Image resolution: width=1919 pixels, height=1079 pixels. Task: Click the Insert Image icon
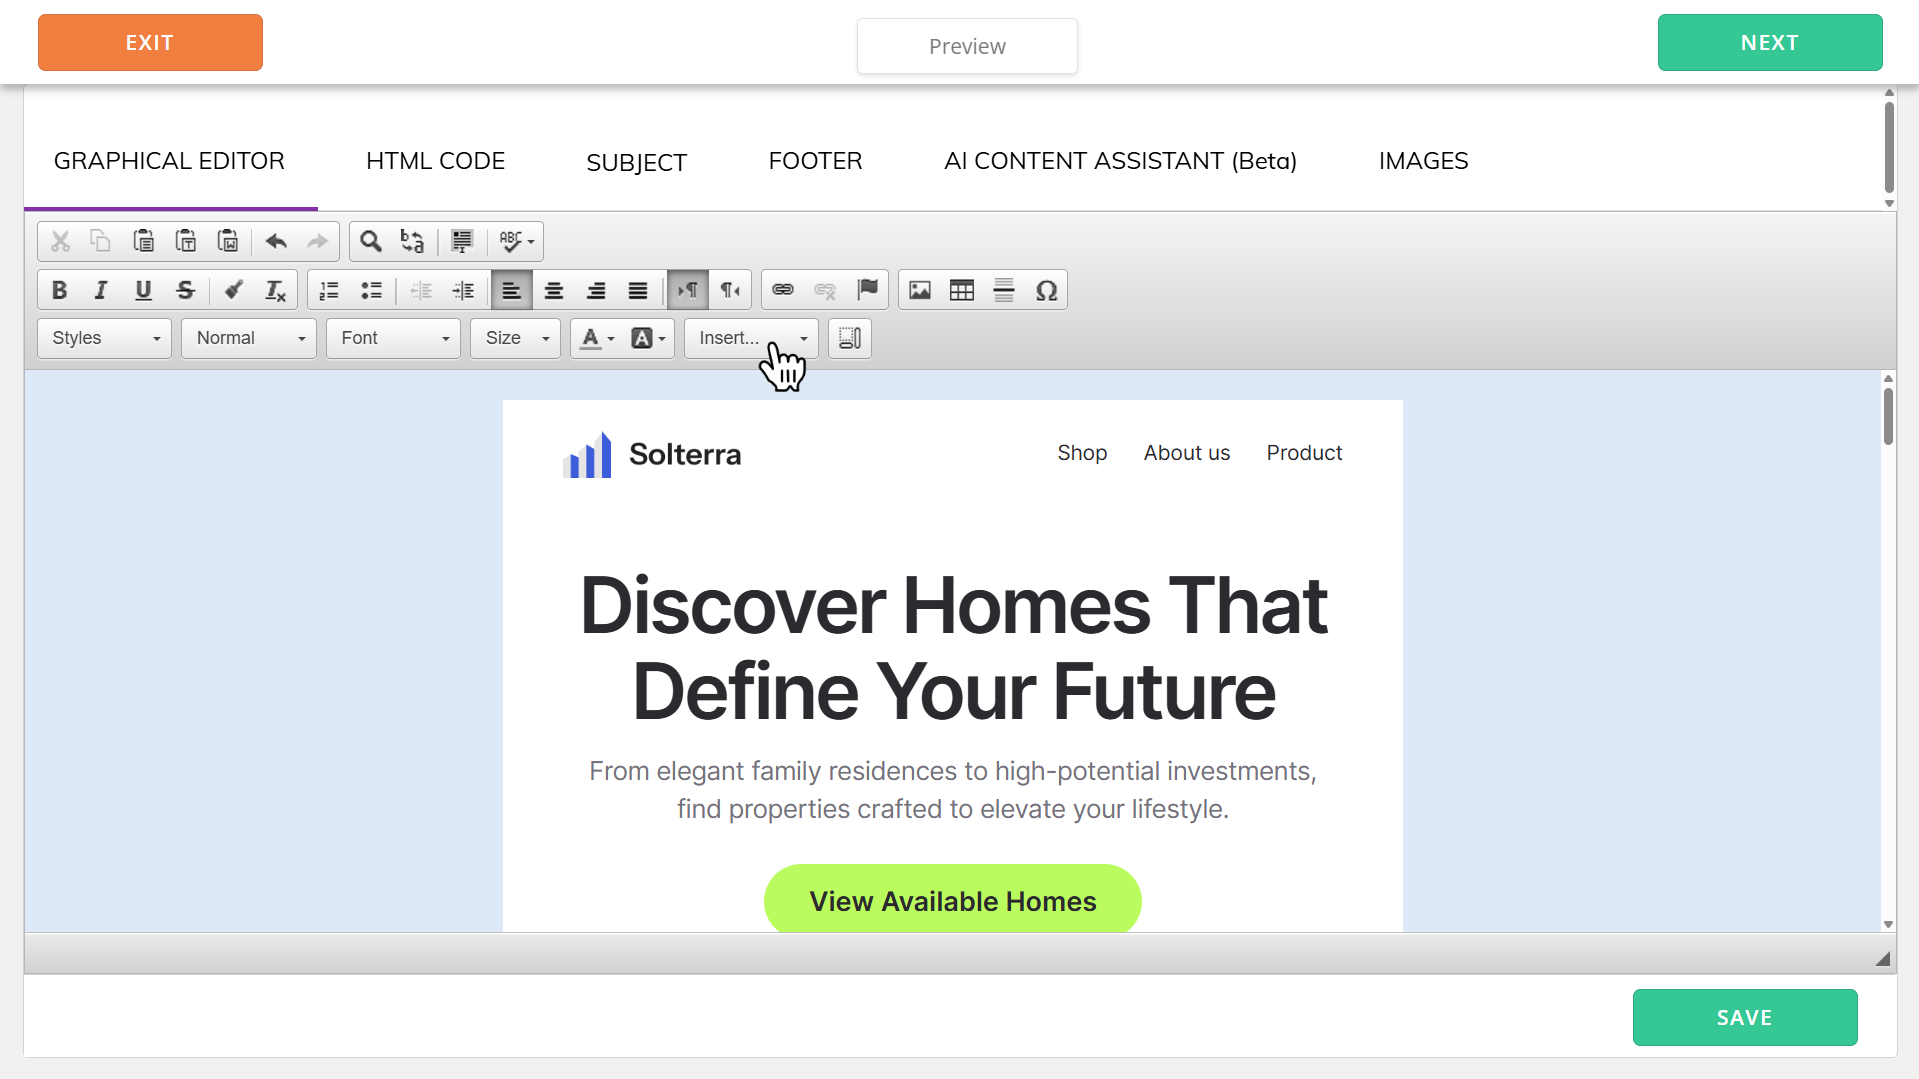click(920, 290)
